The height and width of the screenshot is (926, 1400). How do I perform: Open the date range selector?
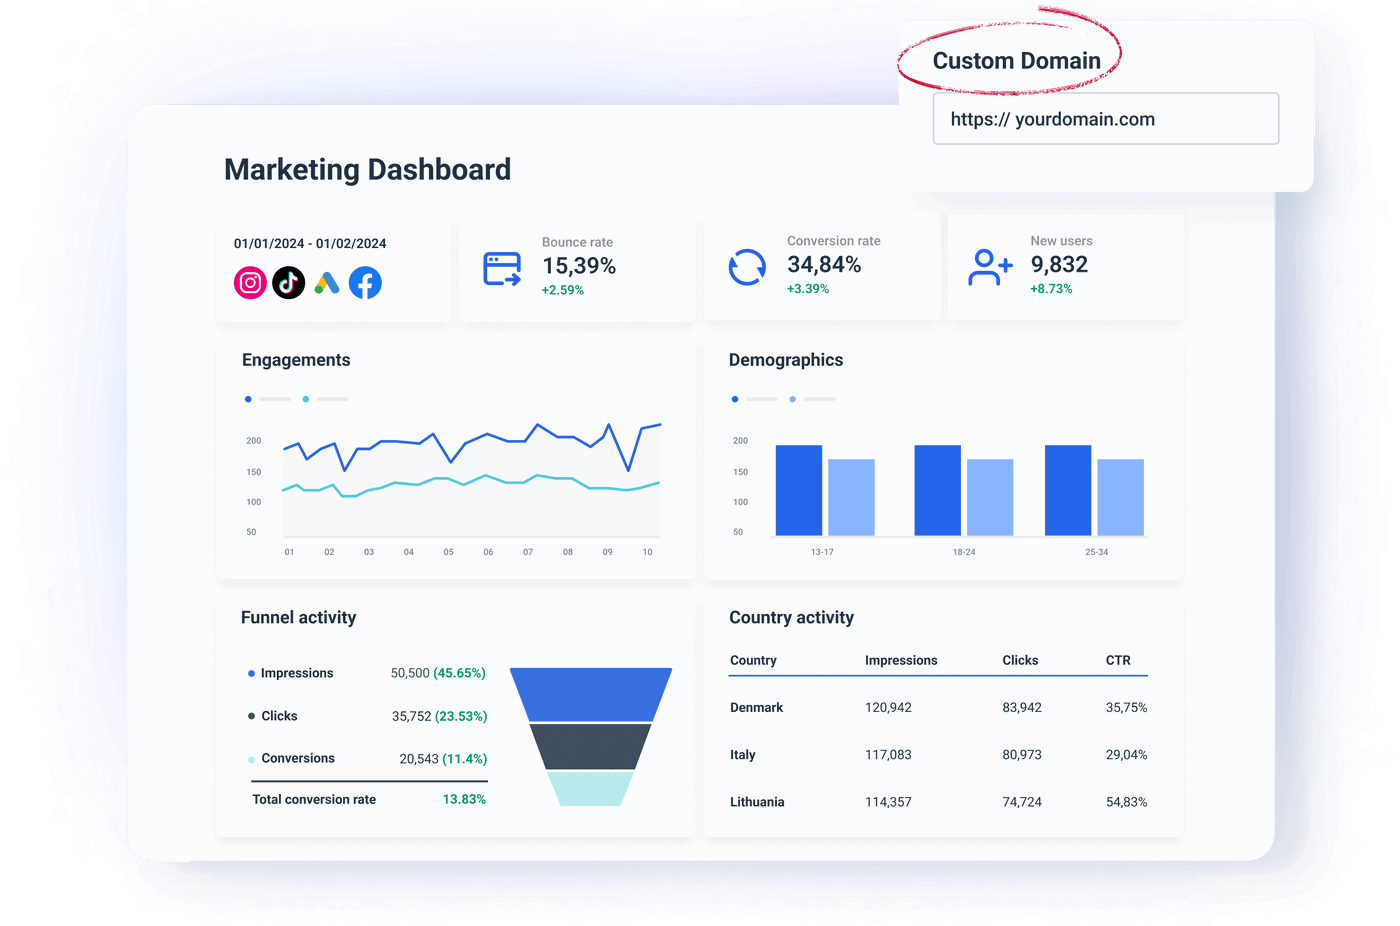pos(307,243)
